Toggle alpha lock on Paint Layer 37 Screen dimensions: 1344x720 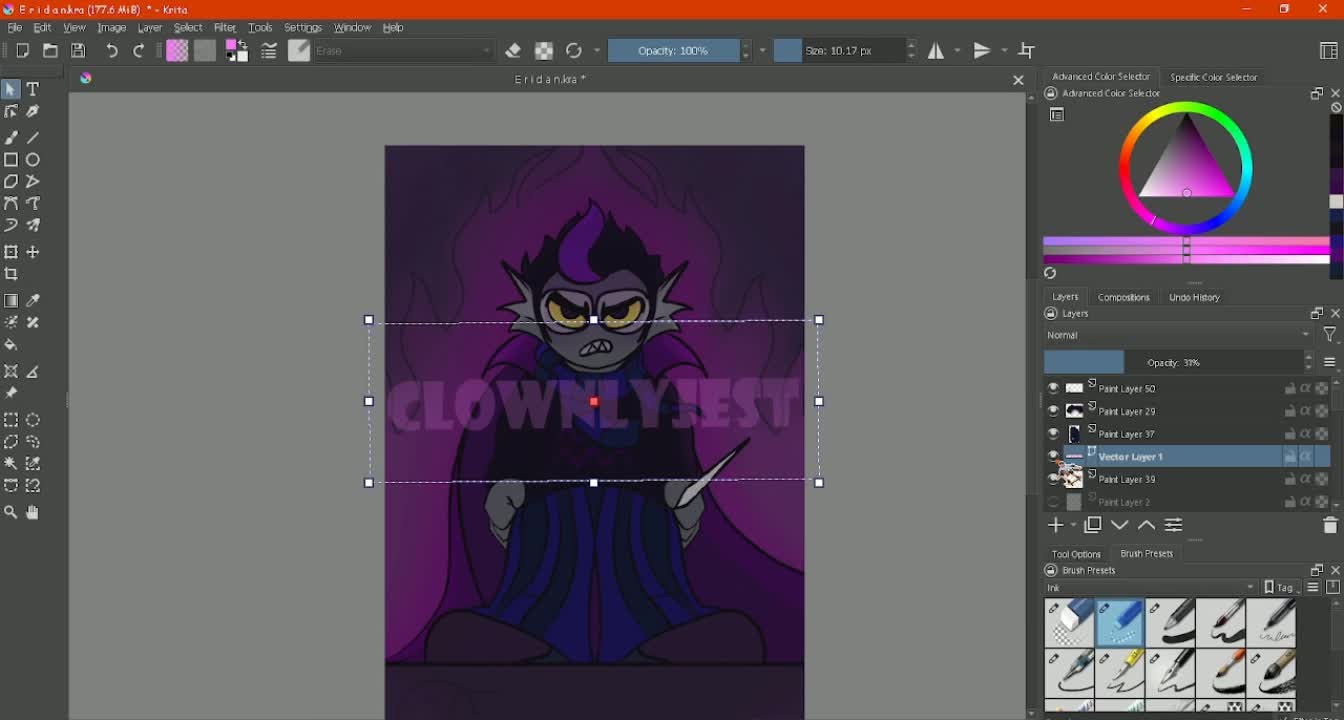point(1322,434)
